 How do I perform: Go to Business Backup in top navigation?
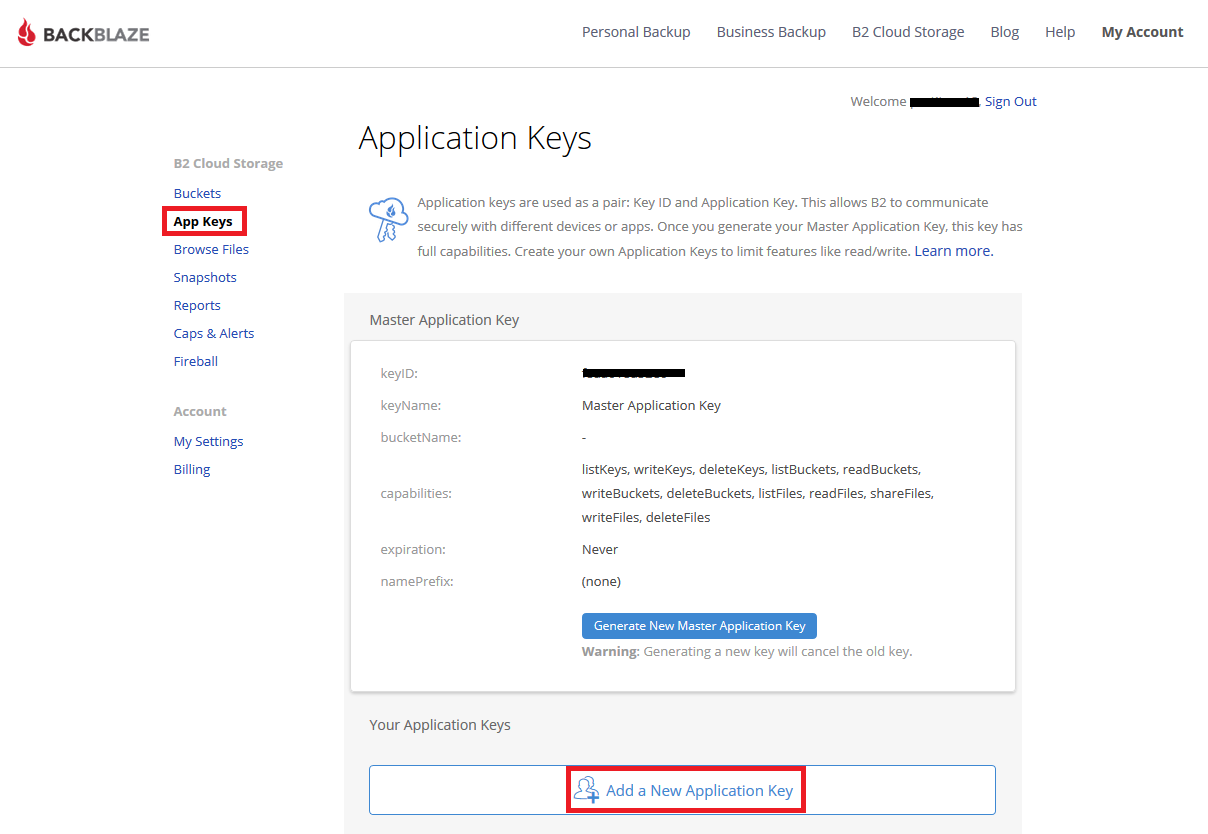tap(771, 32)
